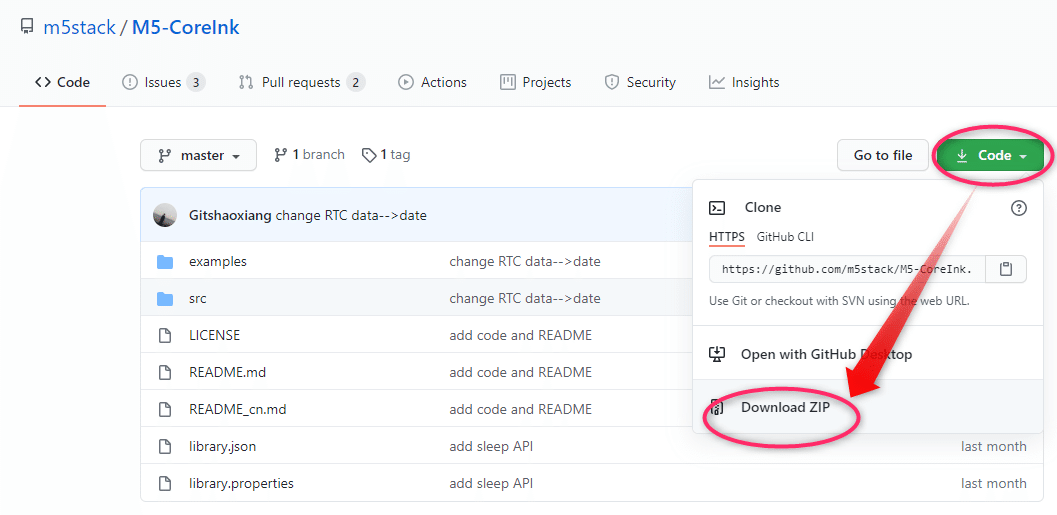Open the examples folder
The width and height of the screenshot is (1057, 515).
tap(218, 261)
